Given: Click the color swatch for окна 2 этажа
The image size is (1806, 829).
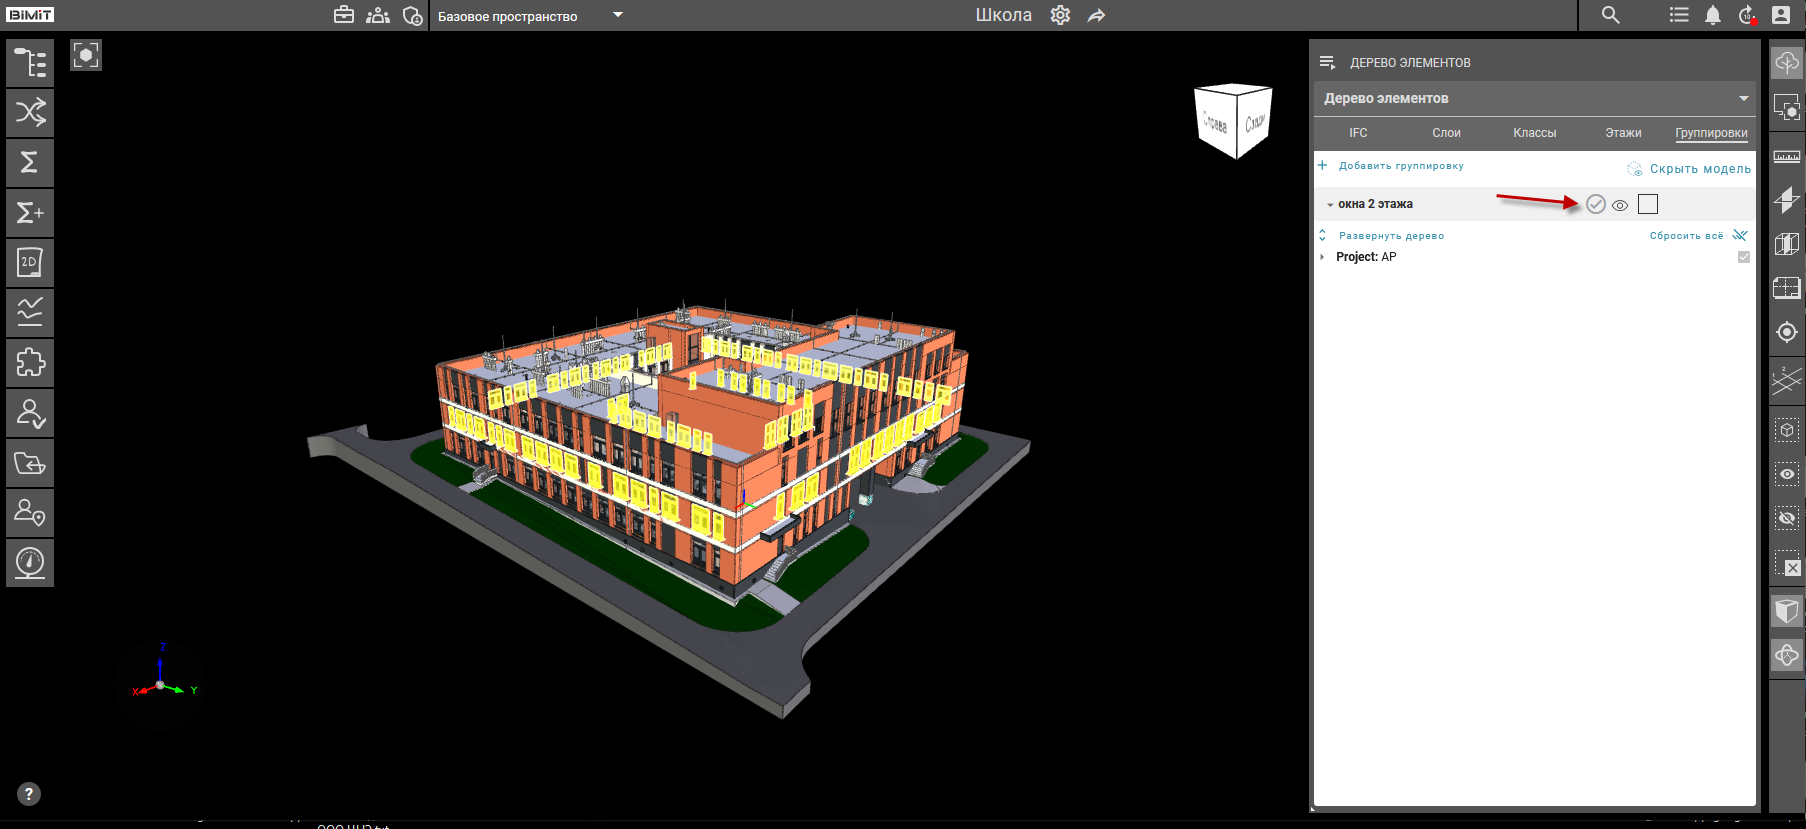Looking at the screenshot, I should tap(1648, 204).
